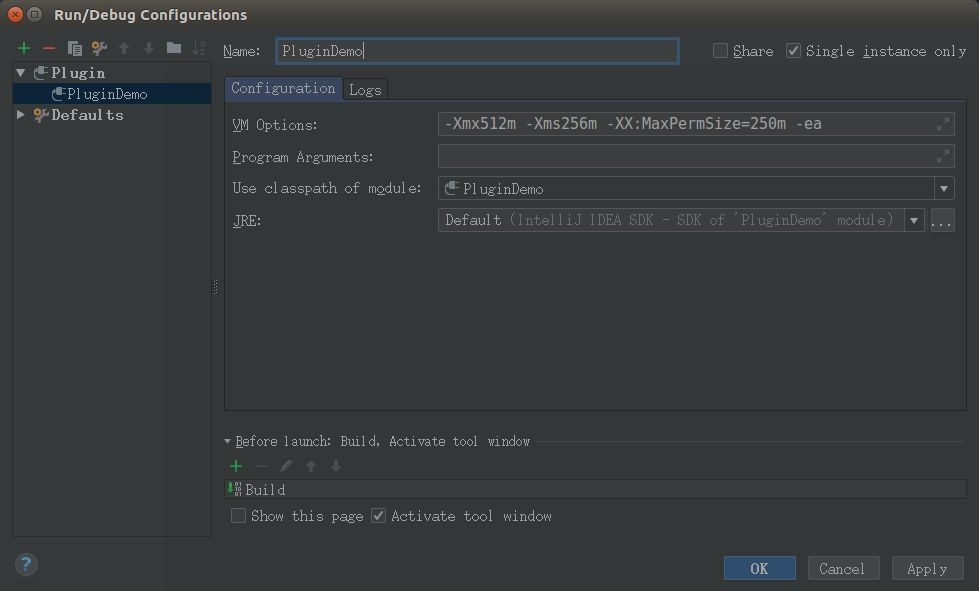Screen dimensions: 979x591
Task: Add a before launch task
Action: 236,466
